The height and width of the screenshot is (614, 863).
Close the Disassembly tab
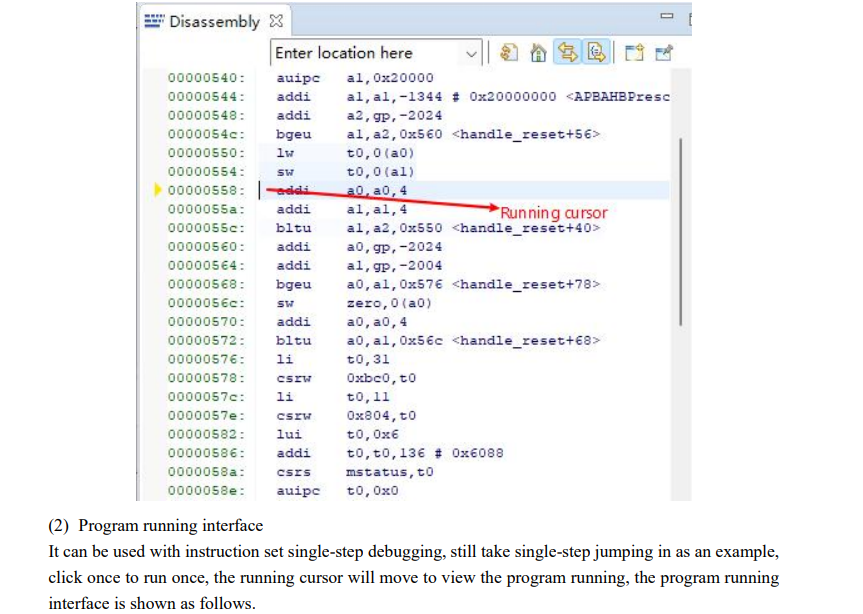(276, 21)
